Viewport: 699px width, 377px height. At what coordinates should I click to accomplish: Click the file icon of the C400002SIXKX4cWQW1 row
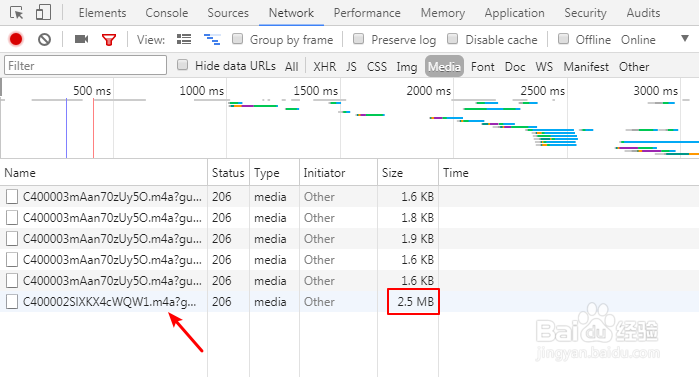point(12,302)
